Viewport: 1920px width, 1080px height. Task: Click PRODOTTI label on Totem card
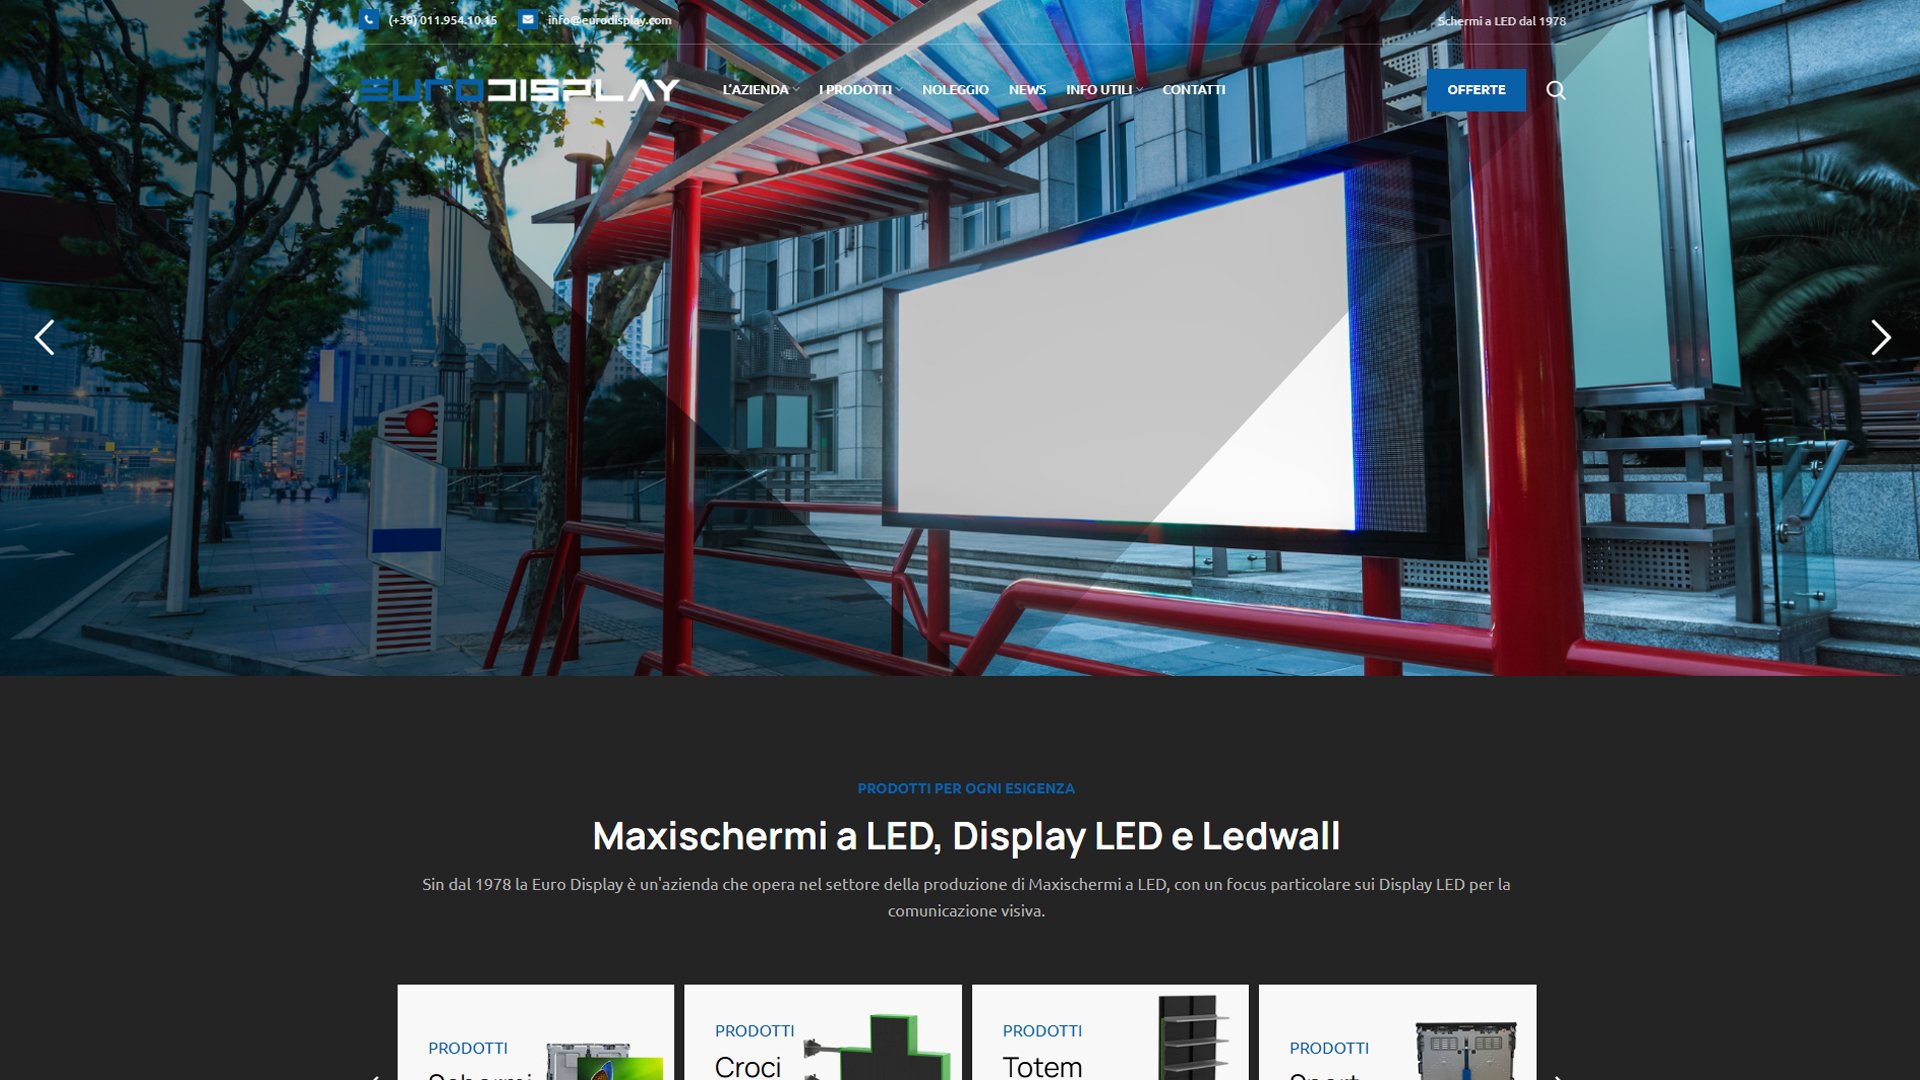[x=1042, y=1031]
